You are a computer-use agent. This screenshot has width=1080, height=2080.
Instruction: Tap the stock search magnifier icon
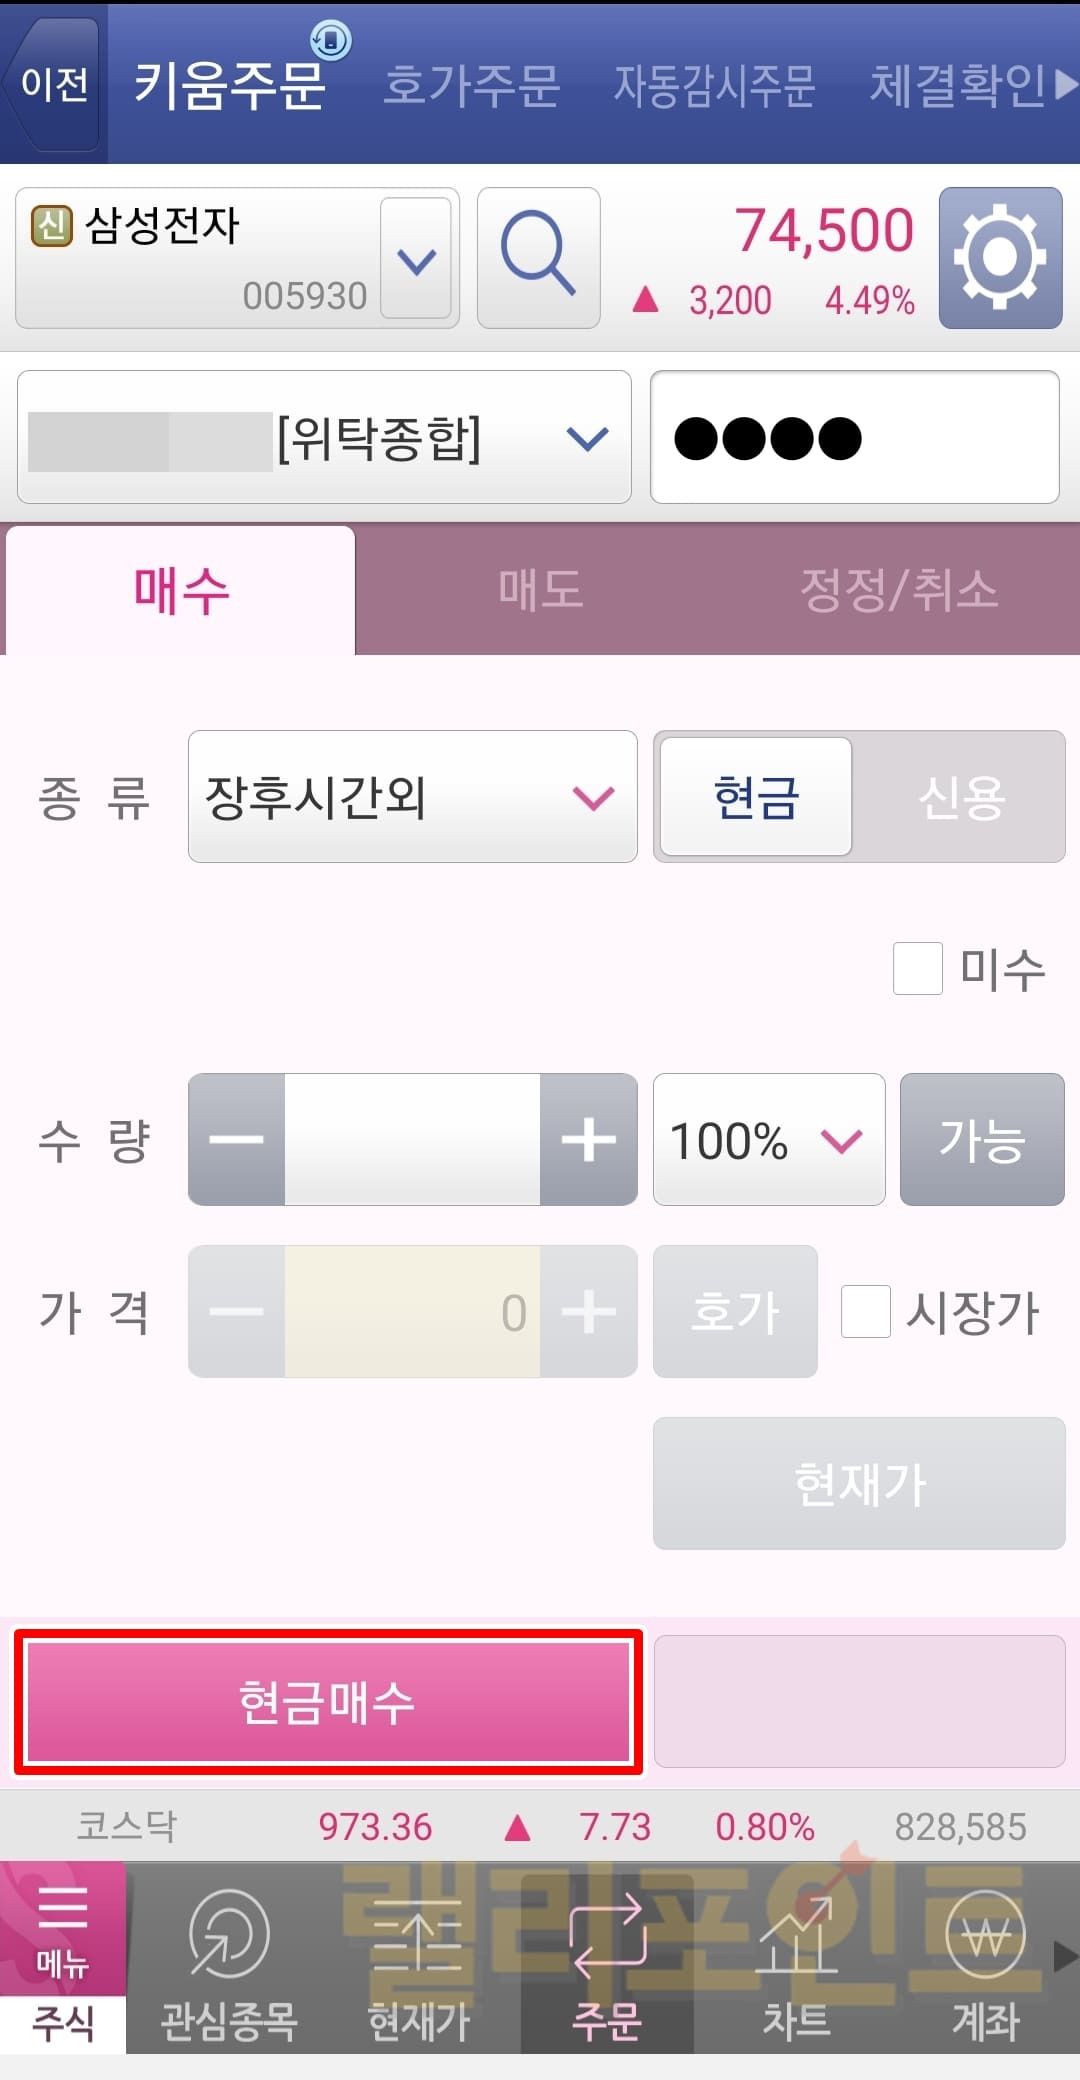(538, 257)
